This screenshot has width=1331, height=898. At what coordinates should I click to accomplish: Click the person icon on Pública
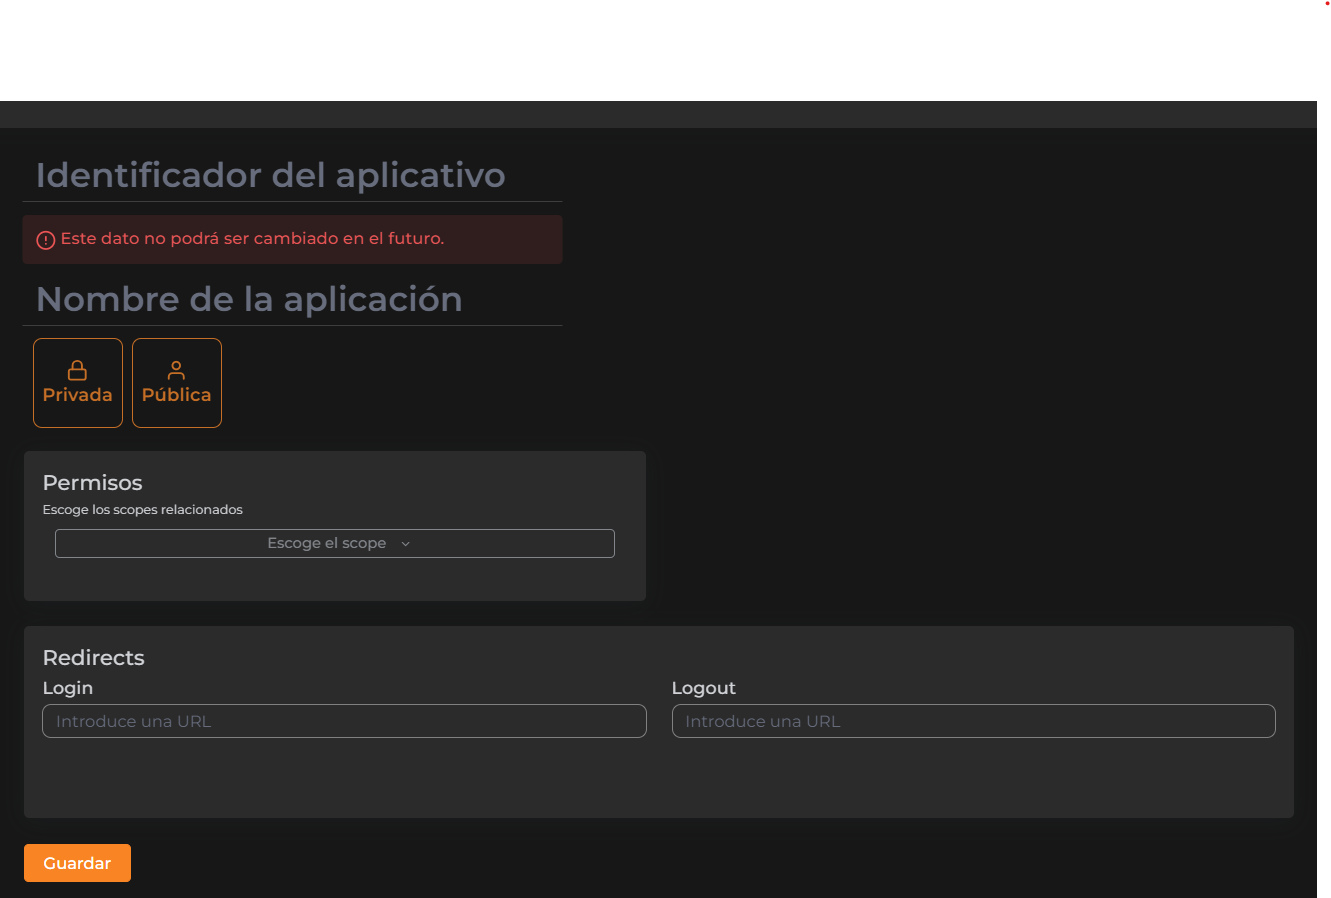tap(176, 371)
